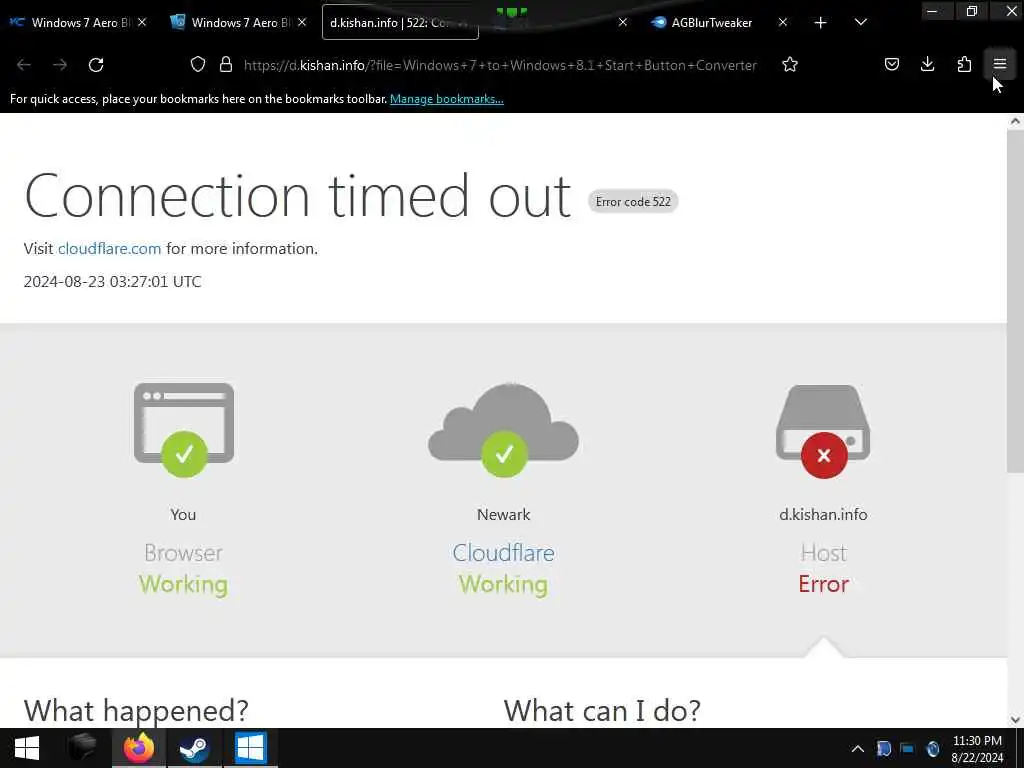
Task: Close the first Windows 7 Aero tab
Action: pos(142,22)
